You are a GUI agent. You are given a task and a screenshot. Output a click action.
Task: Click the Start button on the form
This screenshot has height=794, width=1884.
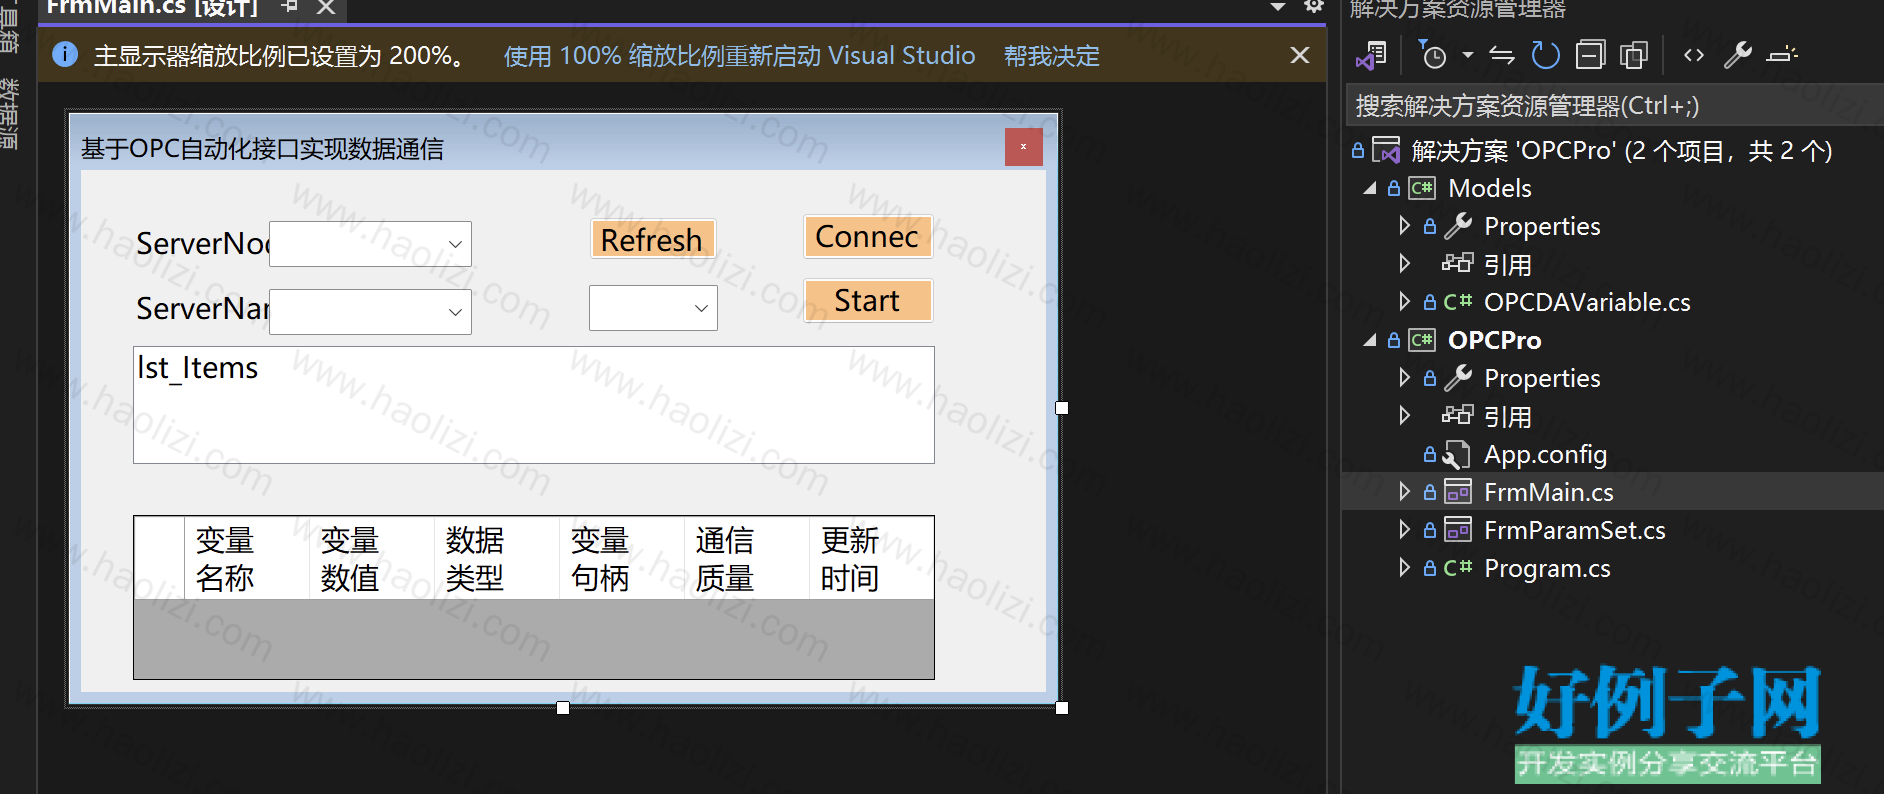click(867, 300)
